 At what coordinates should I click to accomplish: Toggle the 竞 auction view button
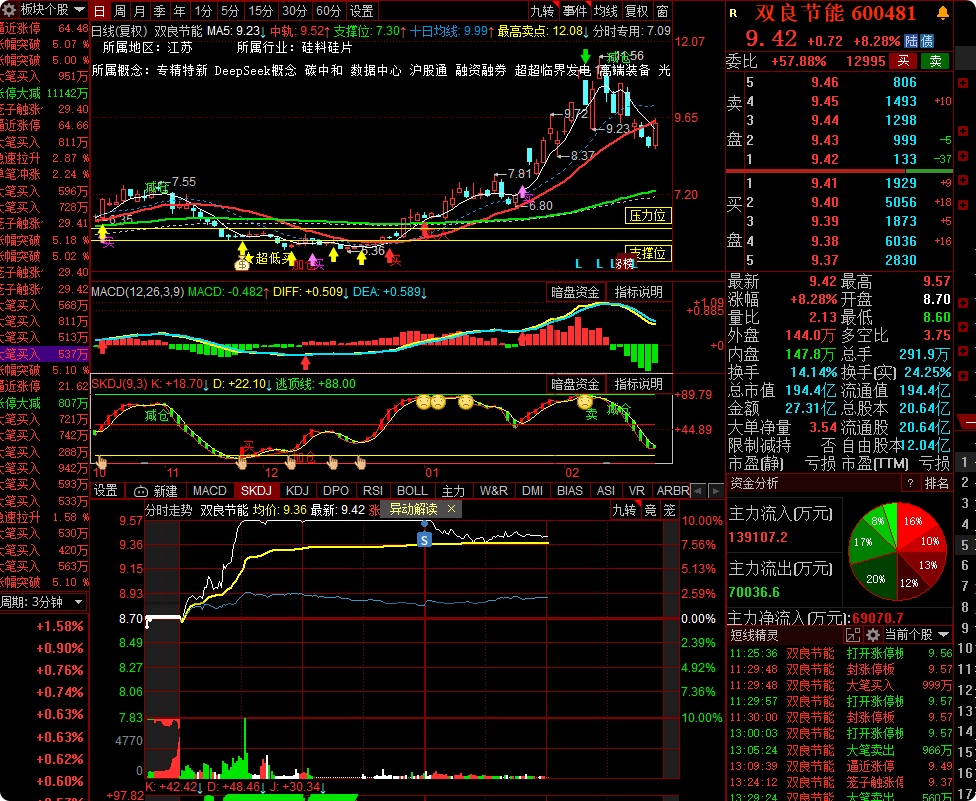pos(650,510)
